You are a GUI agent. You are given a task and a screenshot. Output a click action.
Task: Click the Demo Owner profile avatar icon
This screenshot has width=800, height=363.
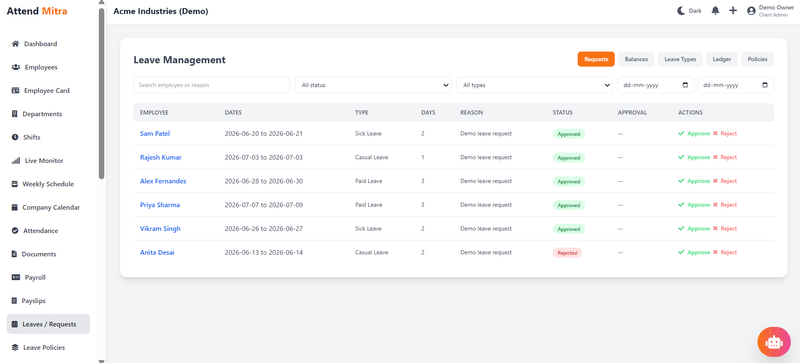click(x=751, y=11)
